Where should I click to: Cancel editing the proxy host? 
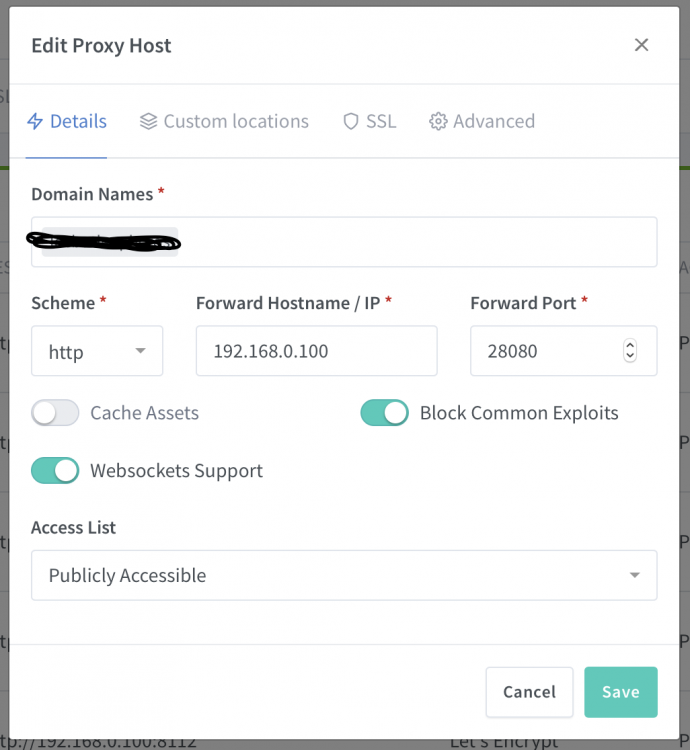point(529,692)
